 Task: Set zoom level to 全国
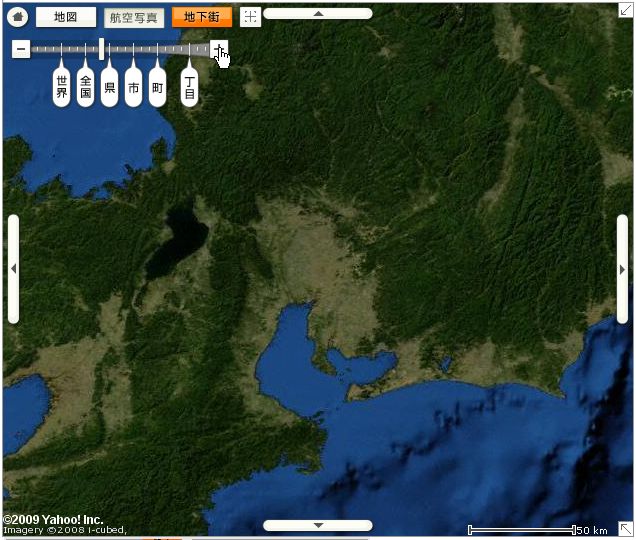click(x=86, y=88)
